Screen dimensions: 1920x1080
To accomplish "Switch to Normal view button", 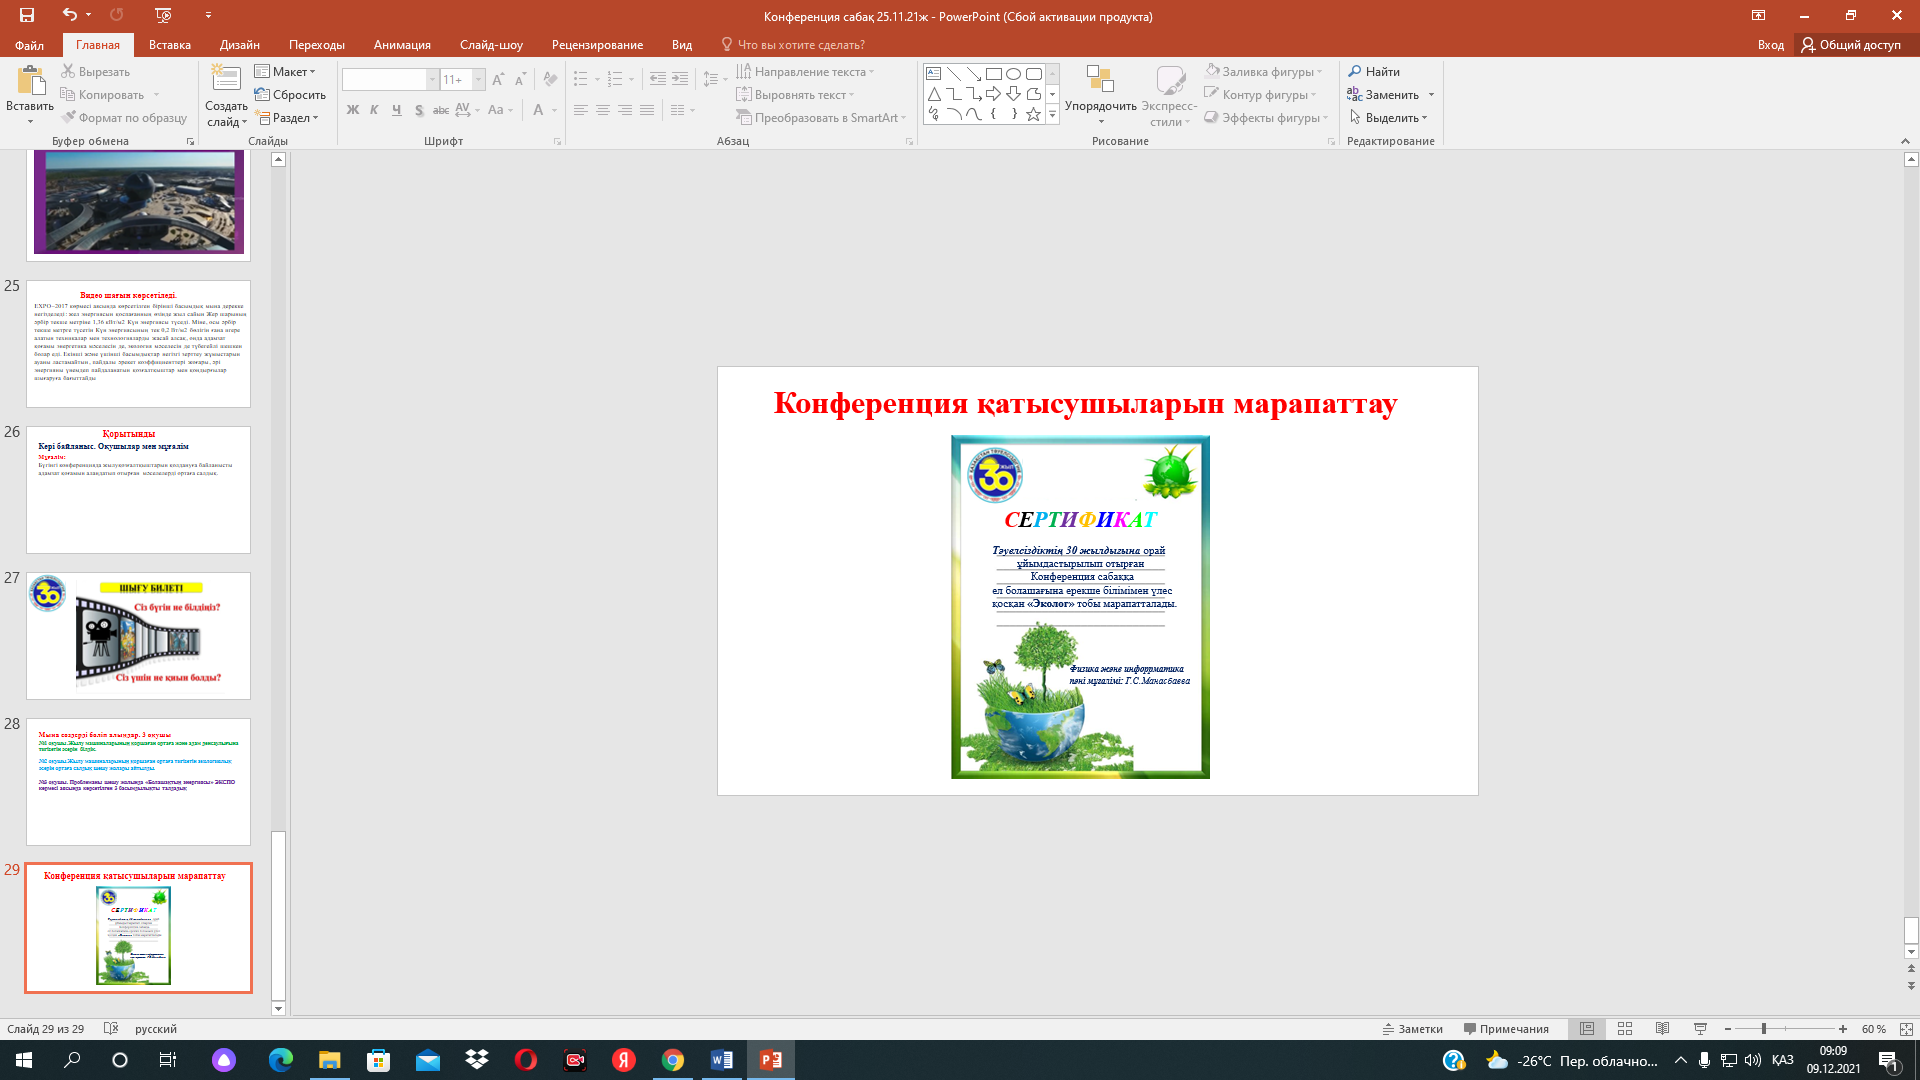I will point(1587,1029).
